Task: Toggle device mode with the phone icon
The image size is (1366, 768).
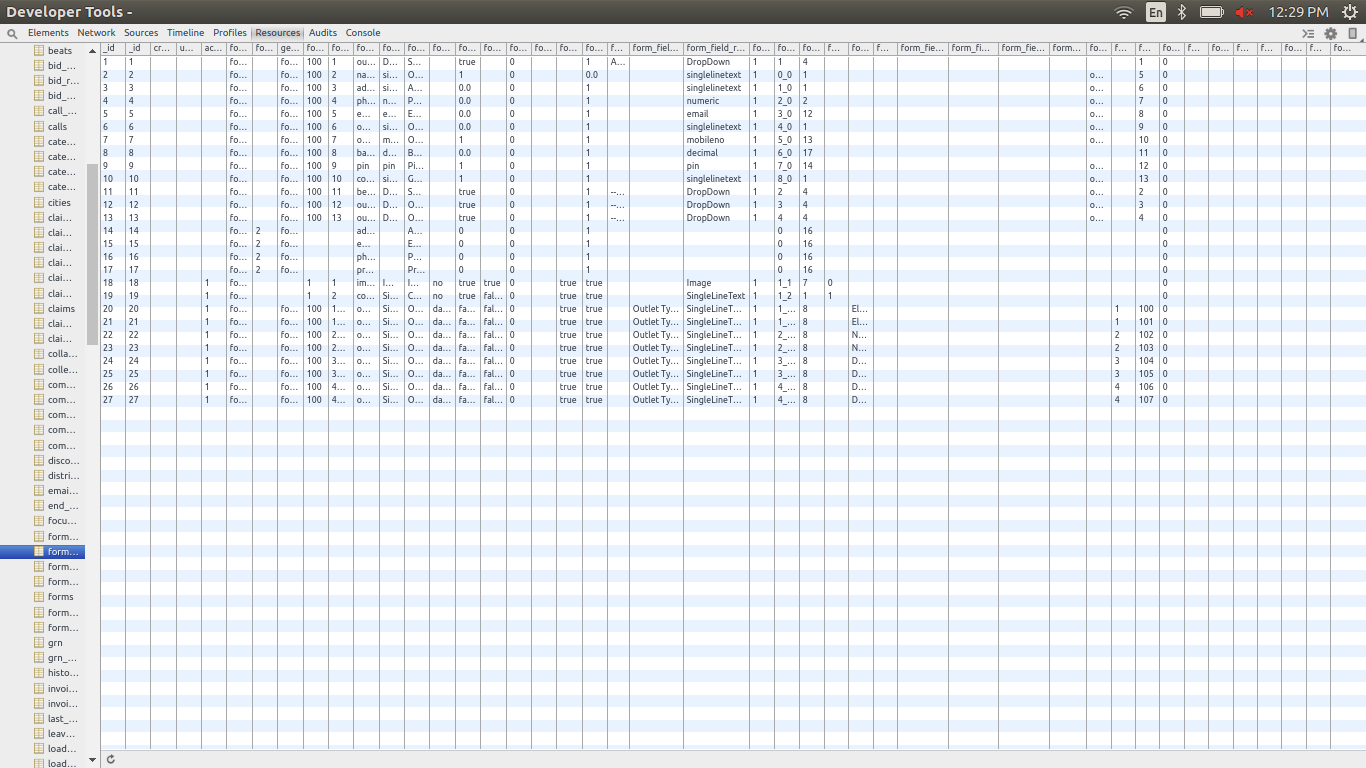Action: (1352, 32)
